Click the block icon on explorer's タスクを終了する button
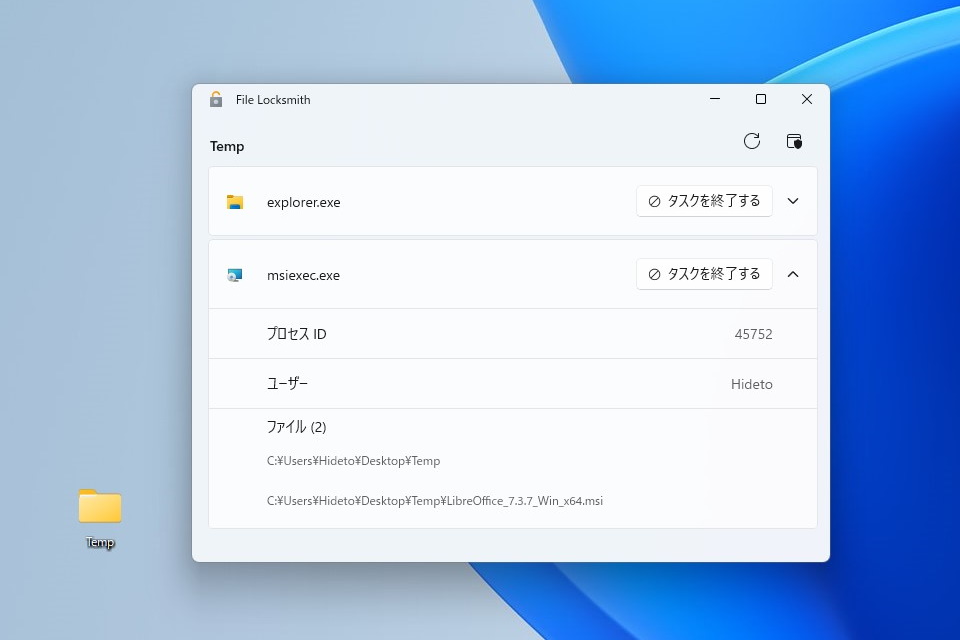Viewport: 960px width, 640px height. [655, 200]
